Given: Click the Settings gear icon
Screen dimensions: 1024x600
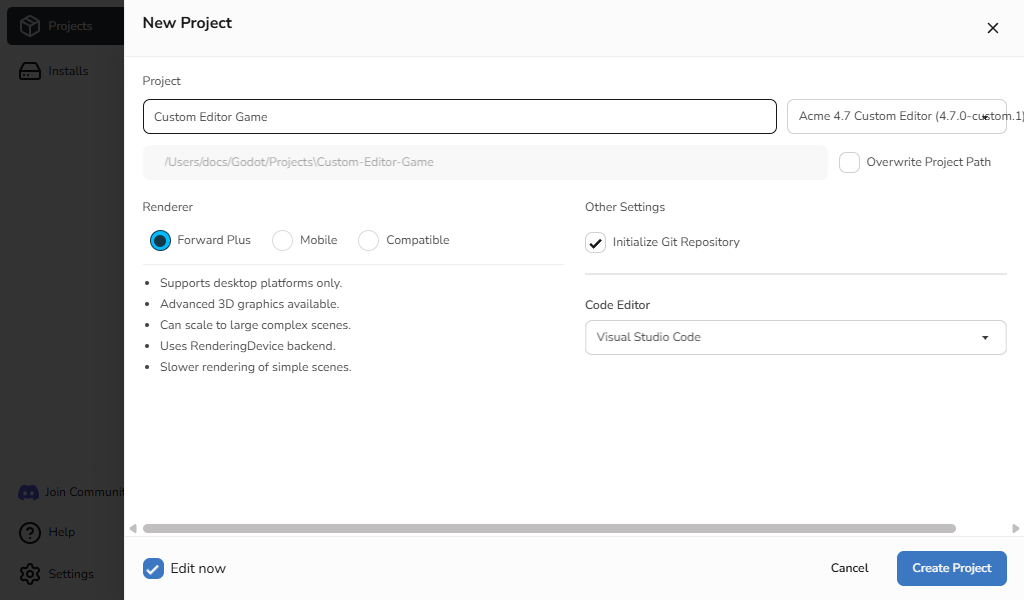Looking at the screenshot, I should pos(29,574).
